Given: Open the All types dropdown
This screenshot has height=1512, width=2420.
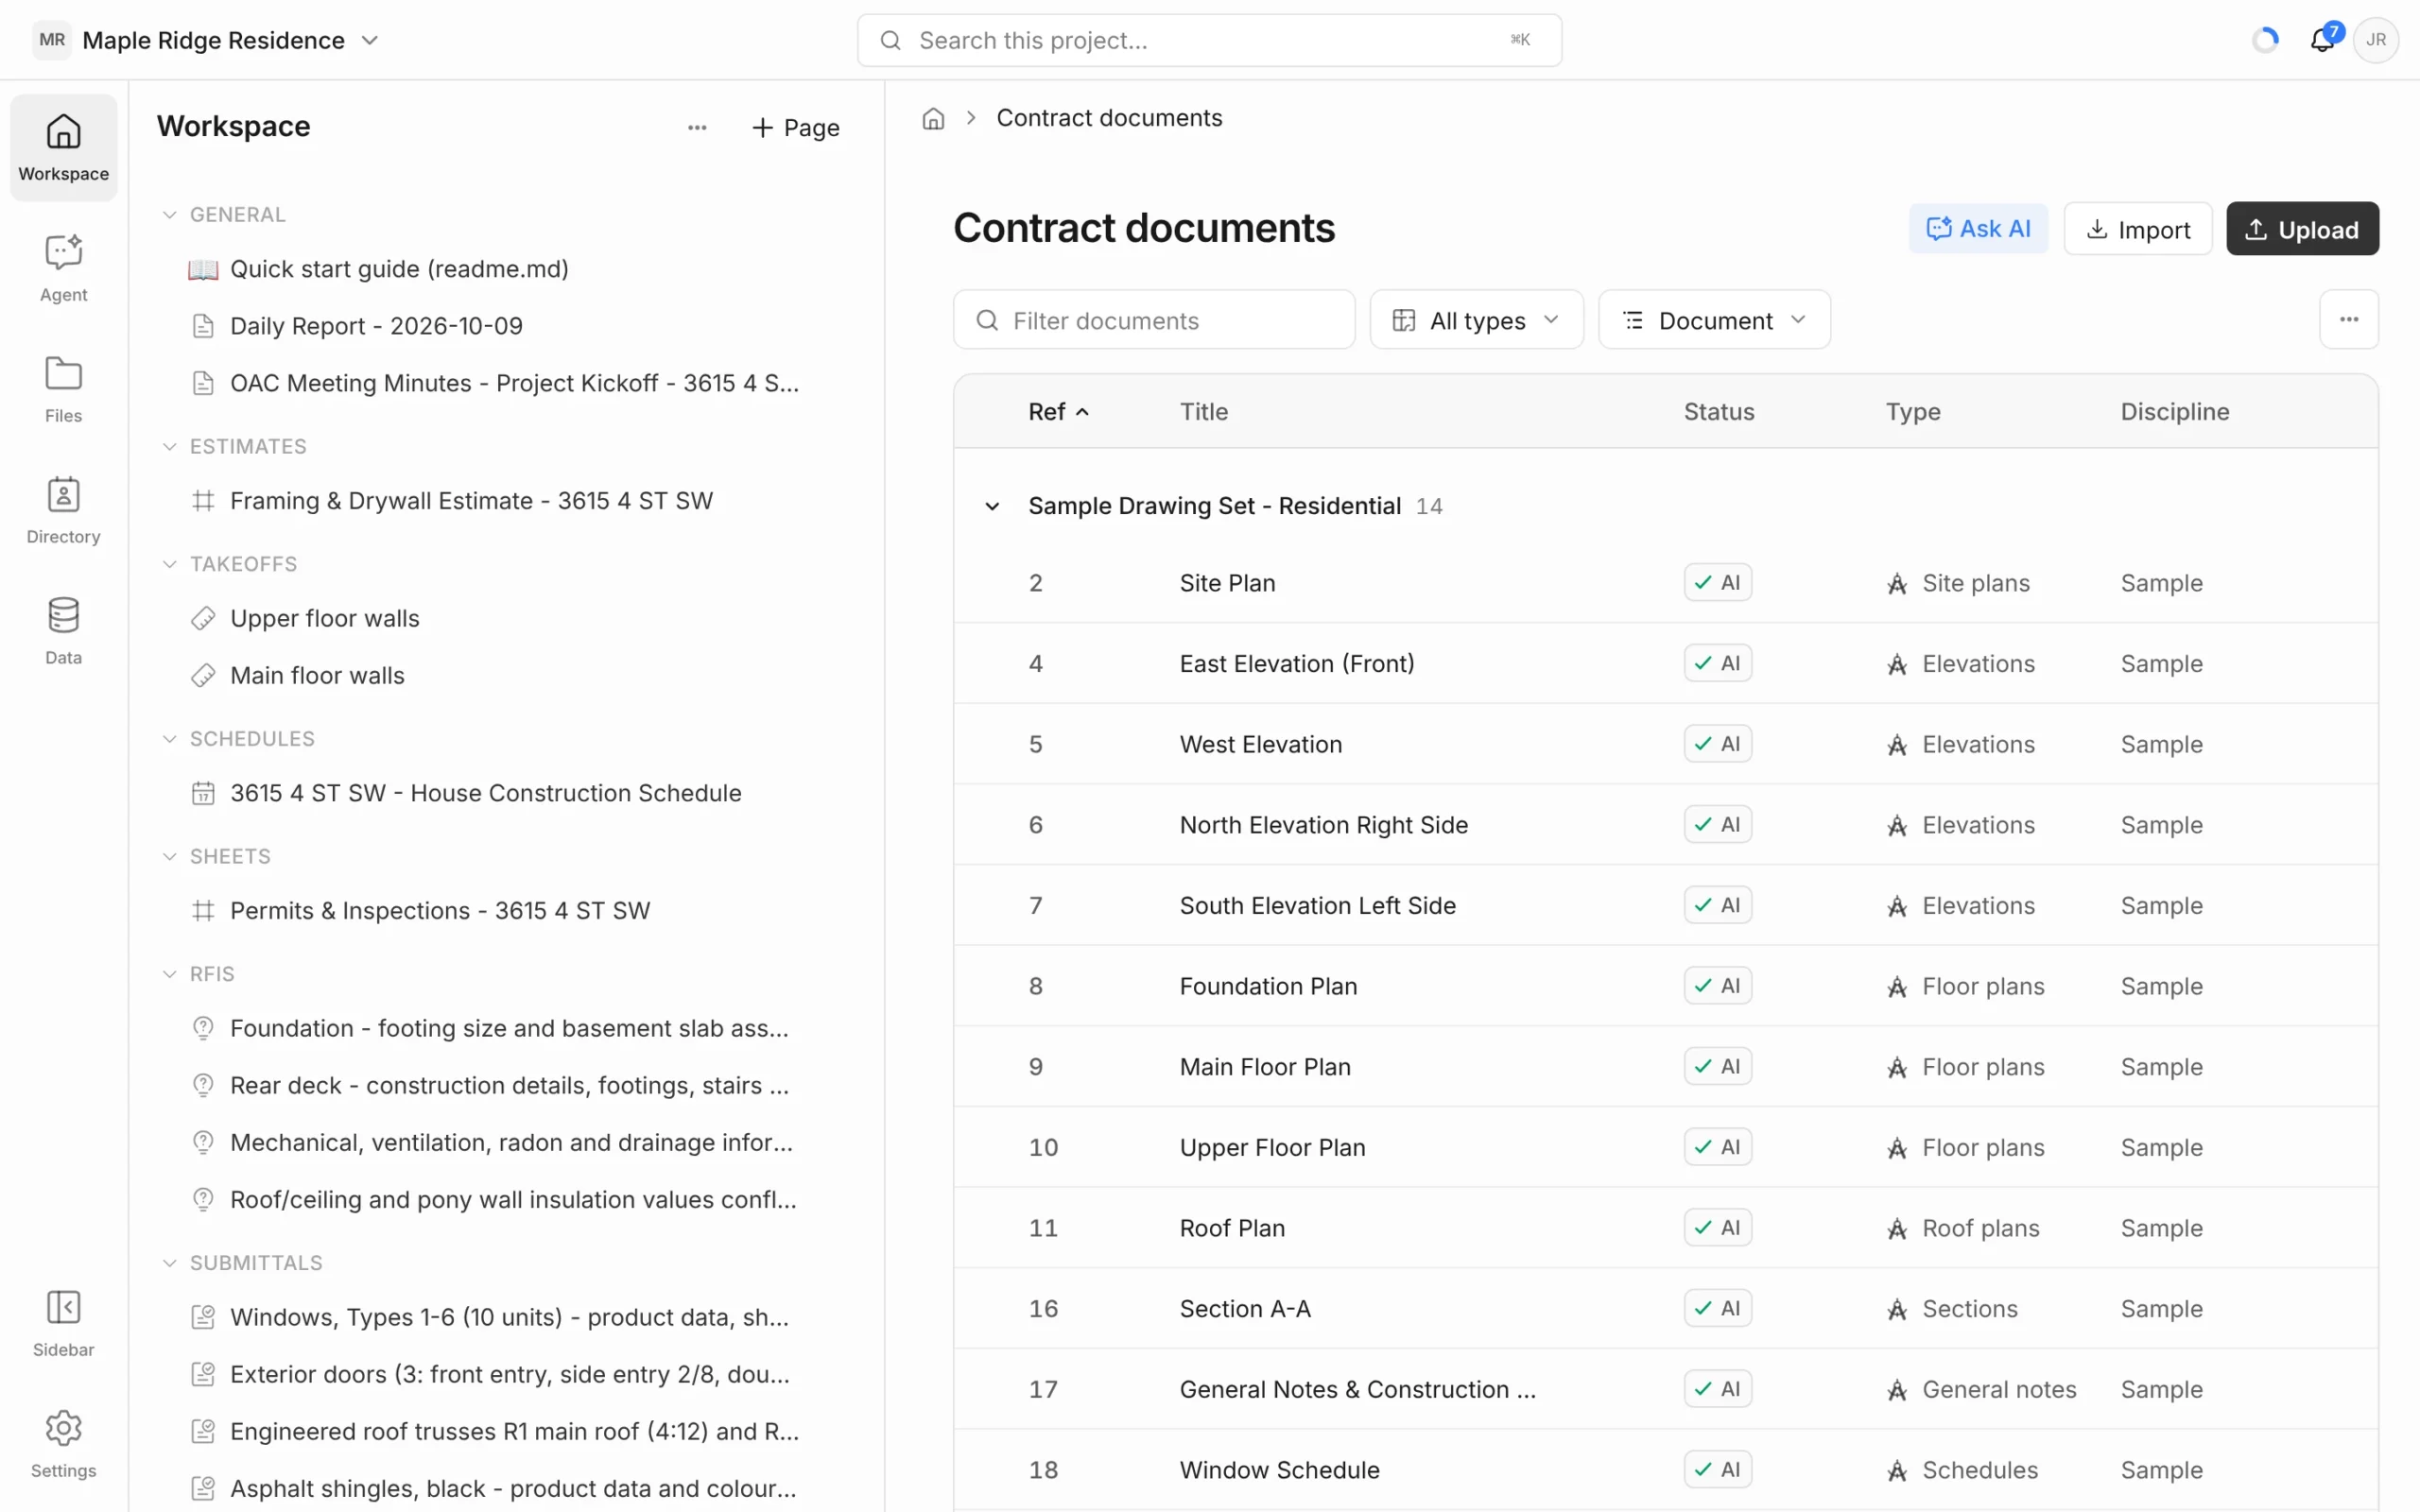Looking at the screenshot, I should tap(1476, 320).
